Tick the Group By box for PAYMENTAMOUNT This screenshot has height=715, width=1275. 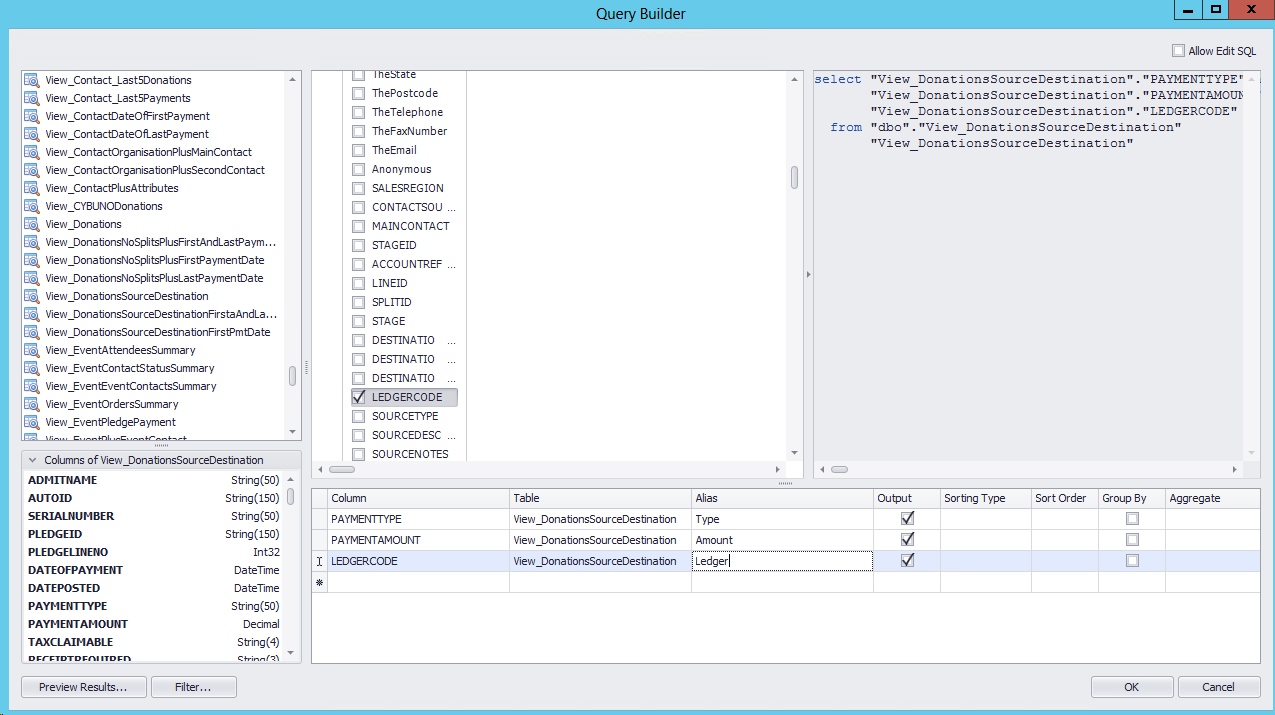1132,540
